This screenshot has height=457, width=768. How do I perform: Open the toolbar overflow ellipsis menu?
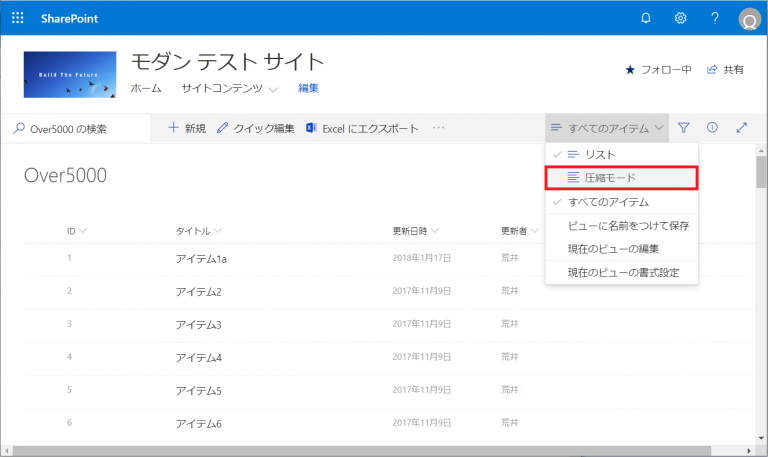coord(438,128)
